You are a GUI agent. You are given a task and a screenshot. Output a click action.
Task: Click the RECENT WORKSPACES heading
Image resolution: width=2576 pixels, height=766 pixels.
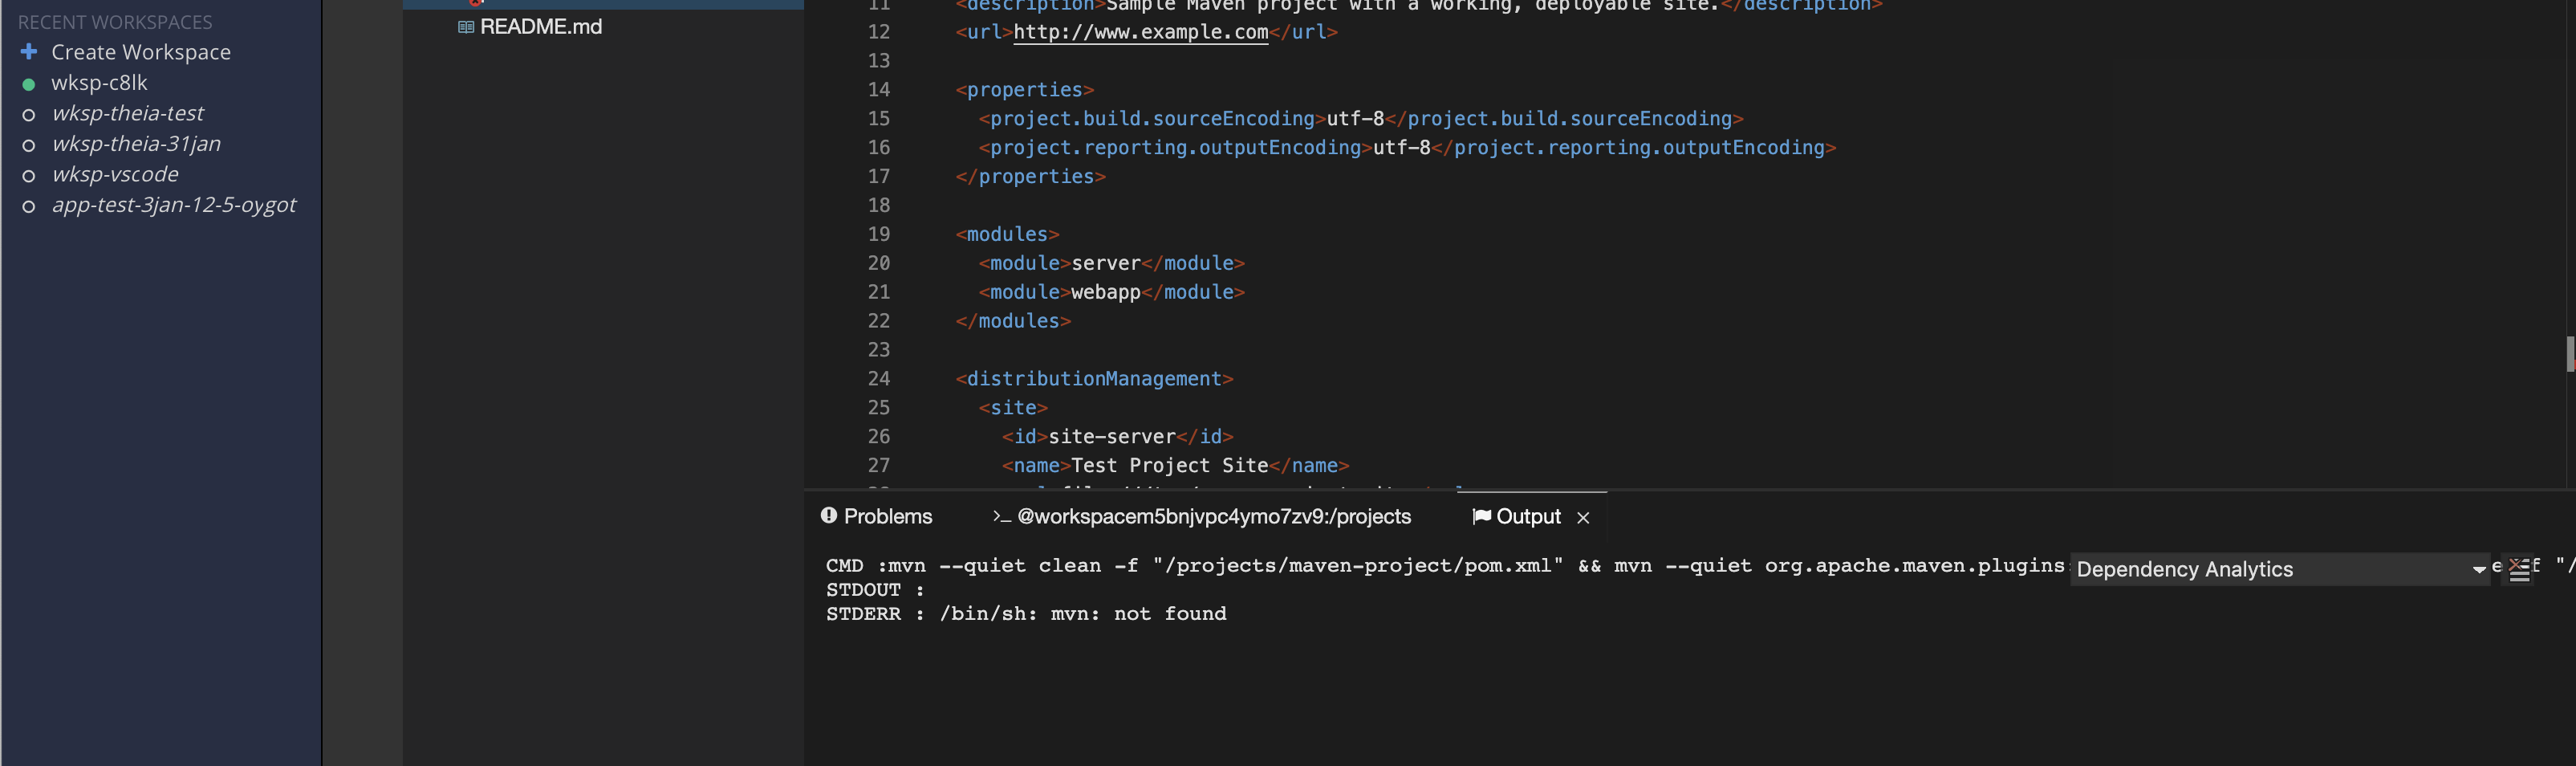click(115, 22)
